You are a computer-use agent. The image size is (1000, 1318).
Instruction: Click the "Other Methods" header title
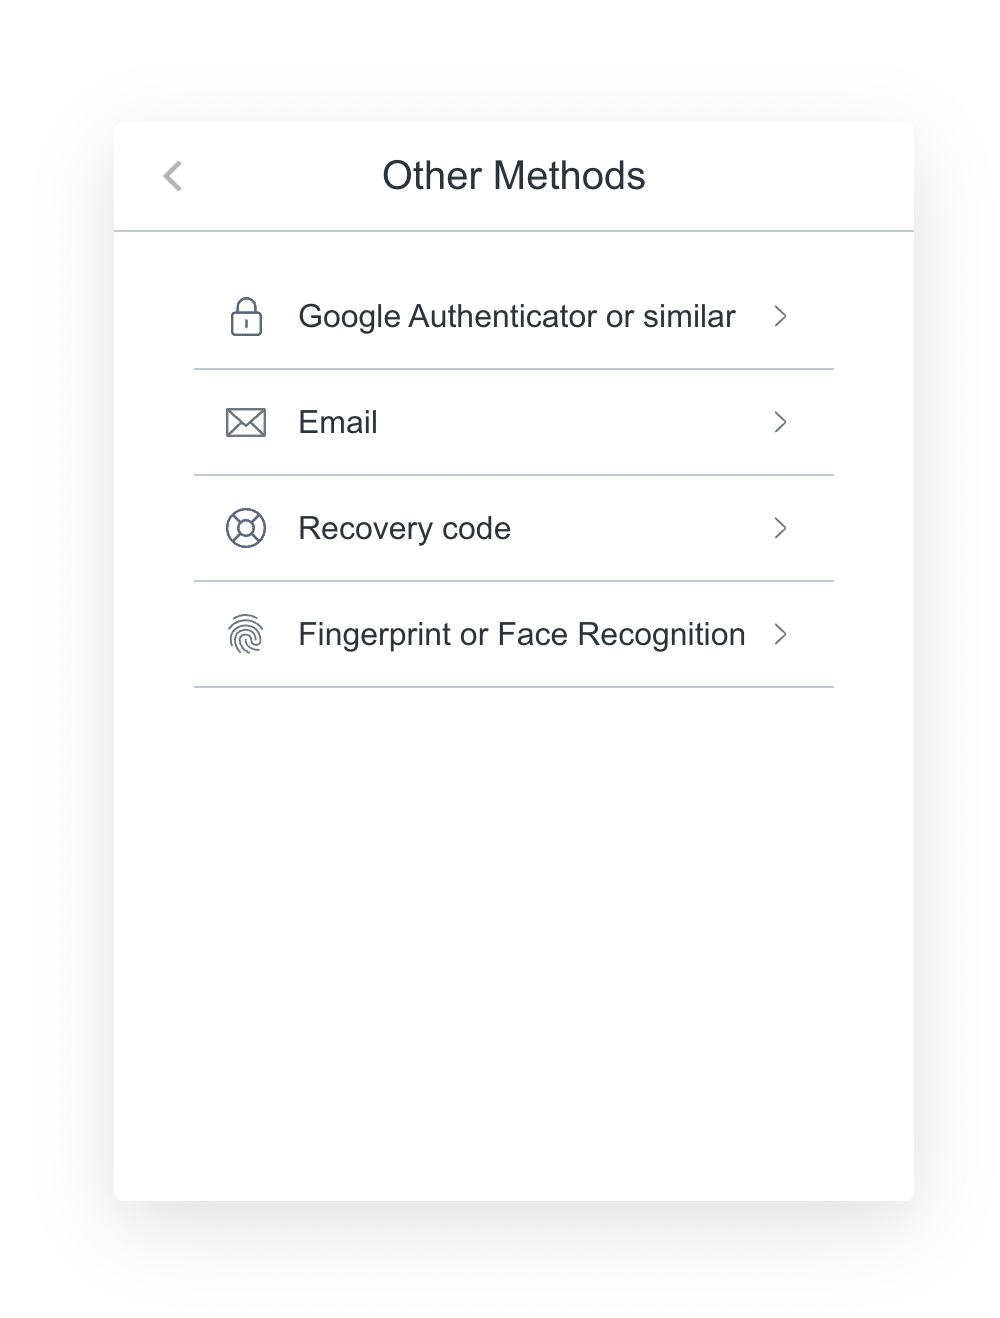tap(513, 176)
